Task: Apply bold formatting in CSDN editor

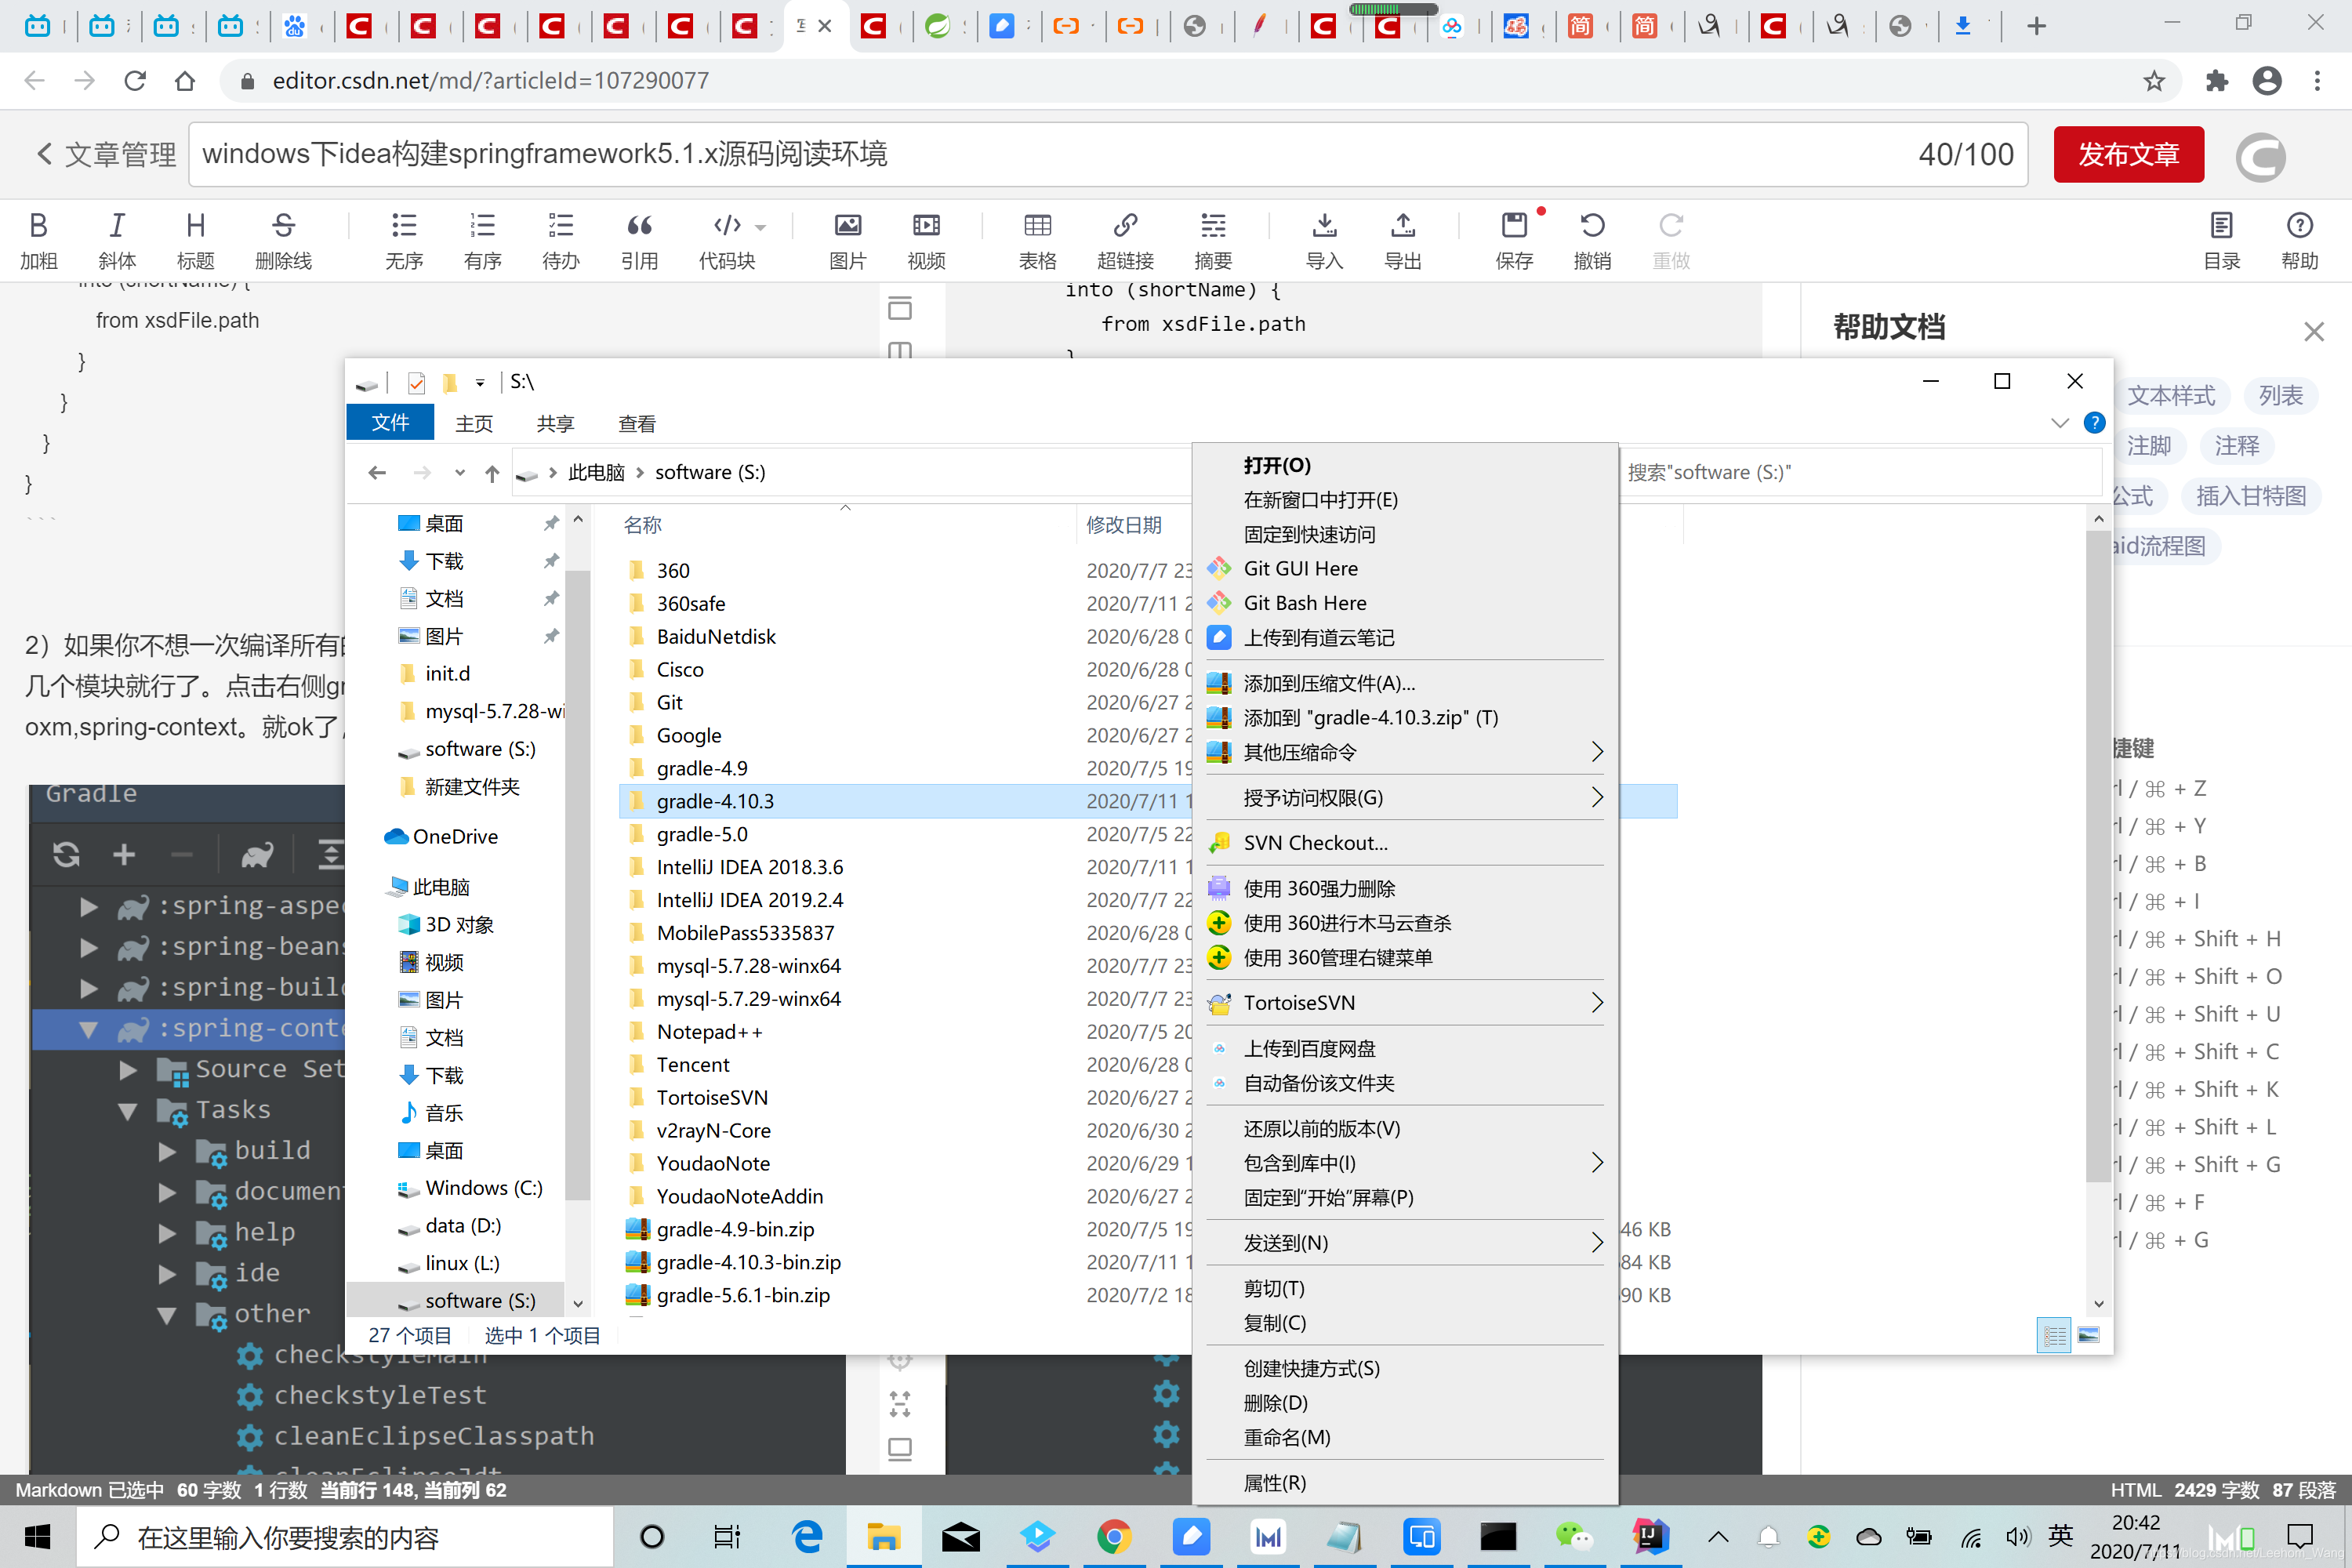Action: tap(38, 240)
